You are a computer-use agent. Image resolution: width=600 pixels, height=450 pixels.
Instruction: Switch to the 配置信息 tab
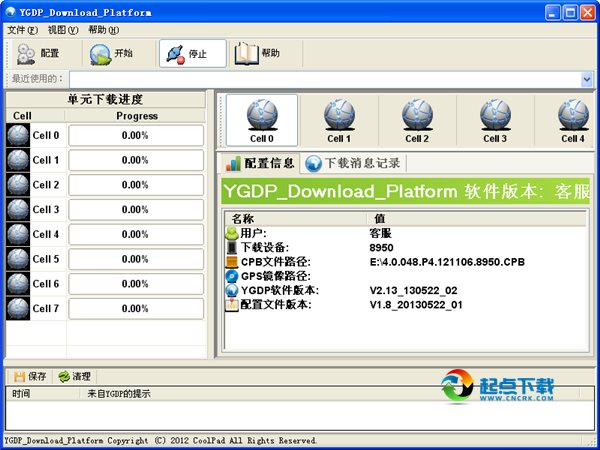pyautogui.click(x=260, y=163)
